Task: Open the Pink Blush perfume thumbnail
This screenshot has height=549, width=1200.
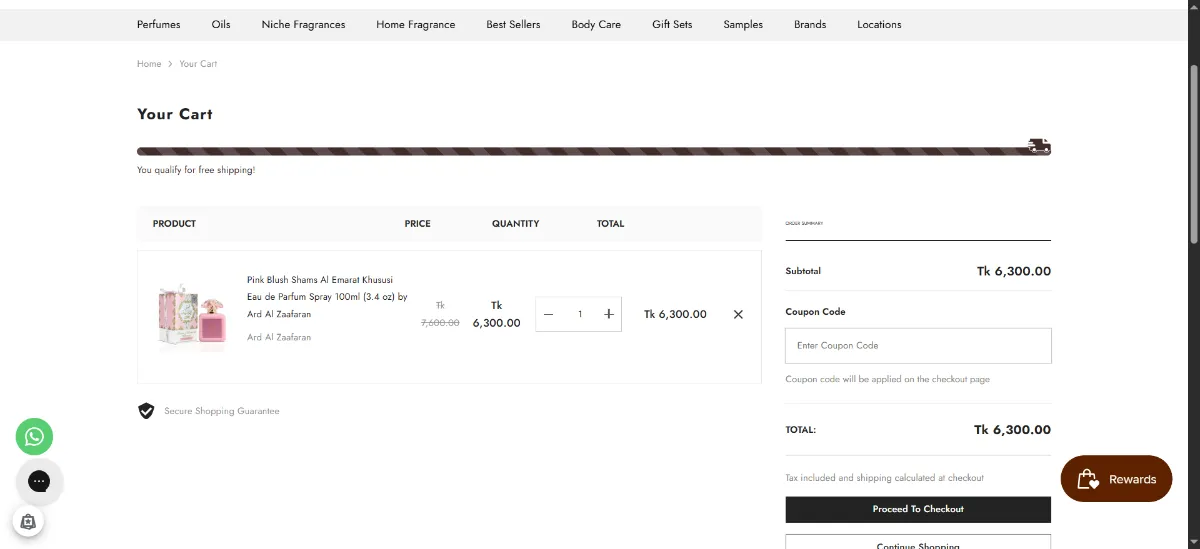Action: (192, 316)
